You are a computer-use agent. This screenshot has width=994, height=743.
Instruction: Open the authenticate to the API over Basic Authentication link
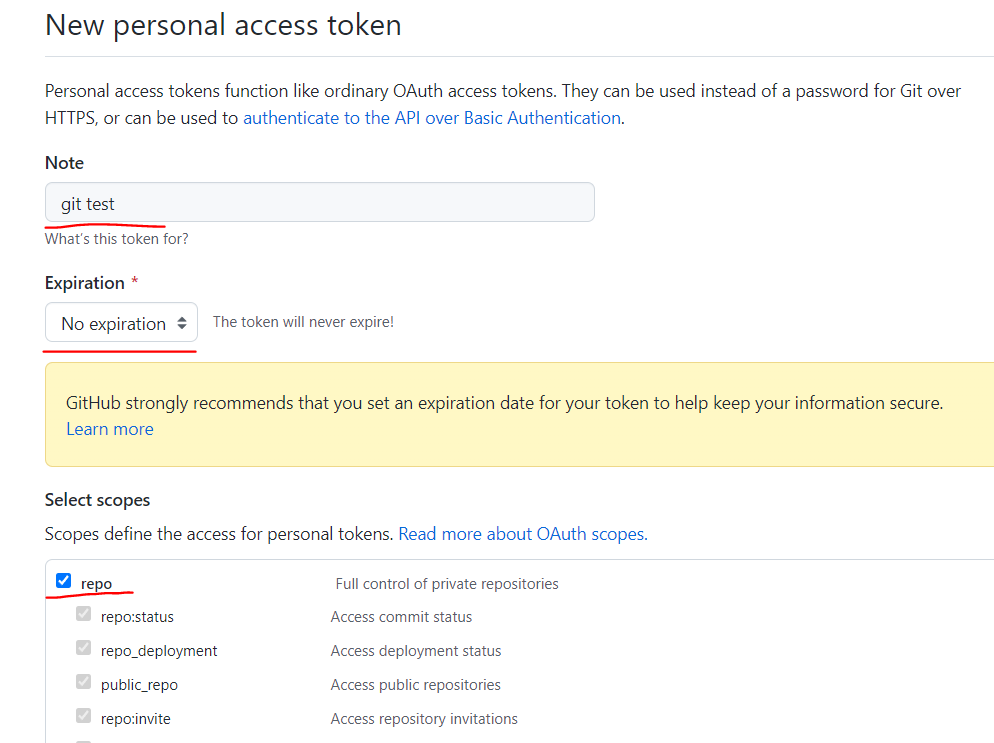(432, 118)
